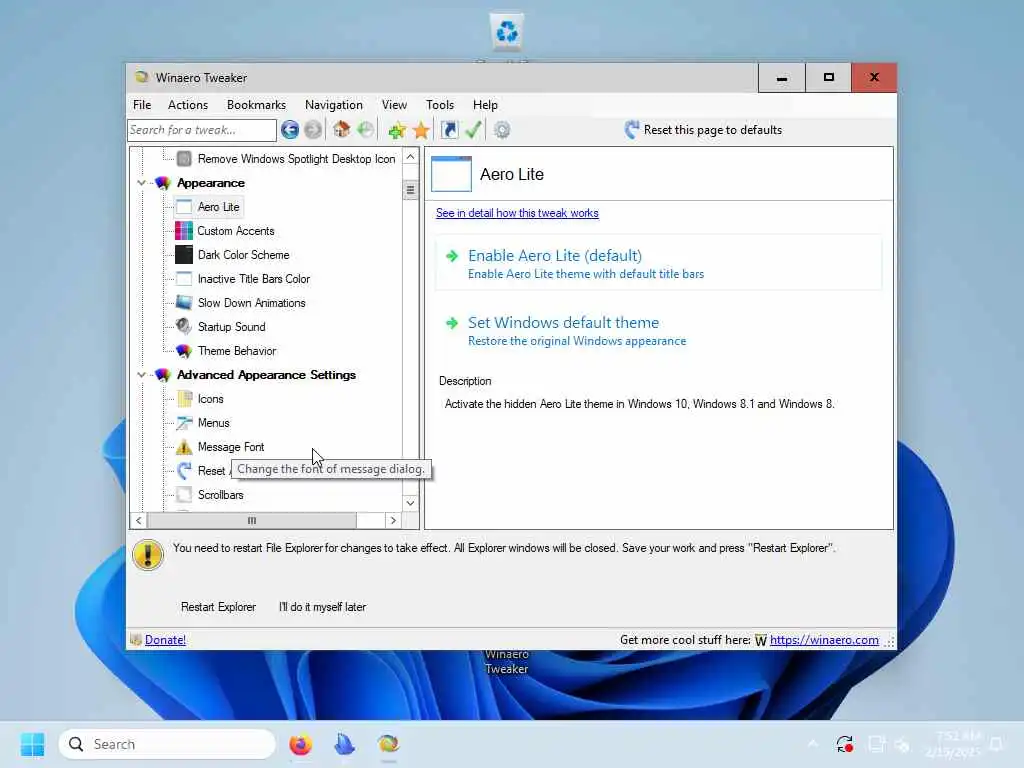Viewport: 1024px width, 768px height.
Task: Click the blue sail taskbar app icon
Action: pos(344,744)
